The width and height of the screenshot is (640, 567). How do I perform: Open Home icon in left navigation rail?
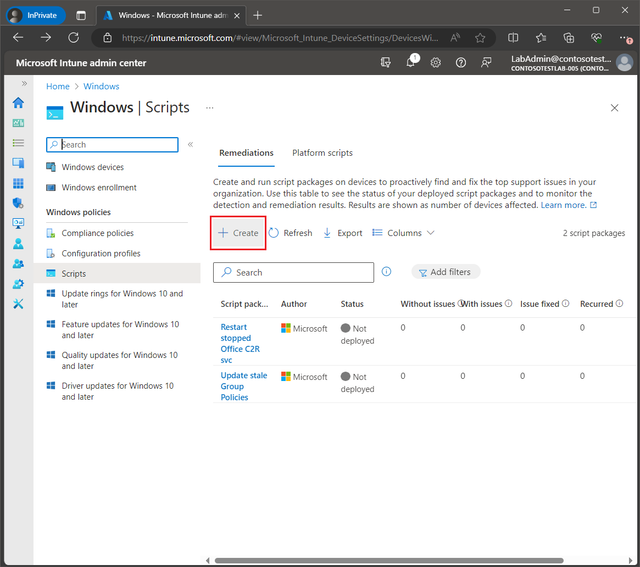[x=18, y=102]
